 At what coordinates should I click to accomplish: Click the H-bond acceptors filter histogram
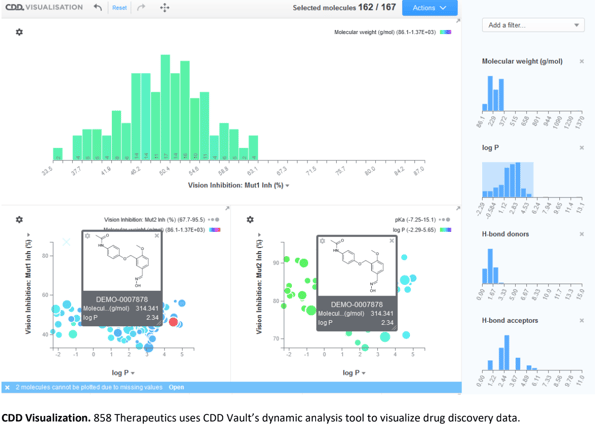[532, 352]
